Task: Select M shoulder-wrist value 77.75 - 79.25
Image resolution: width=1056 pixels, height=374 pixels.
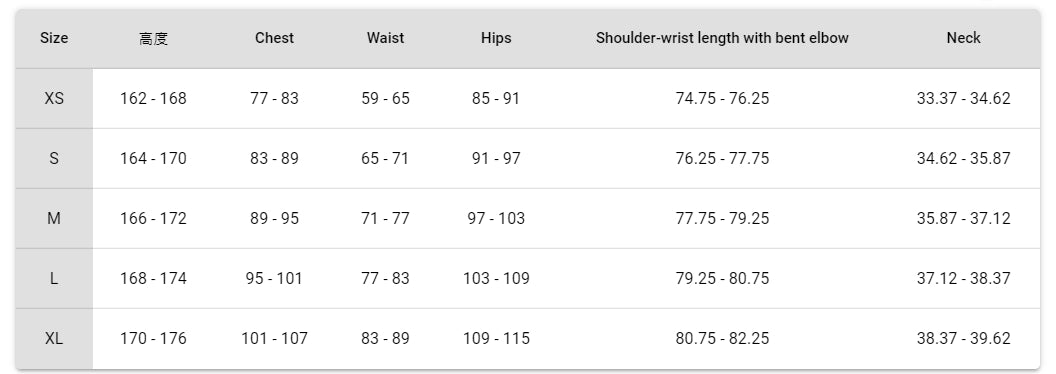Action: (x=722, y=218)
